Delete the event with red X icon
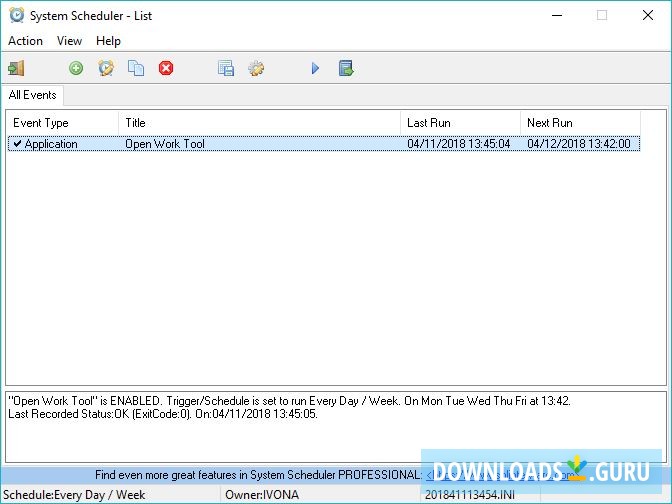The width and height of the screenshot is (672, 504). click(166, 68)
